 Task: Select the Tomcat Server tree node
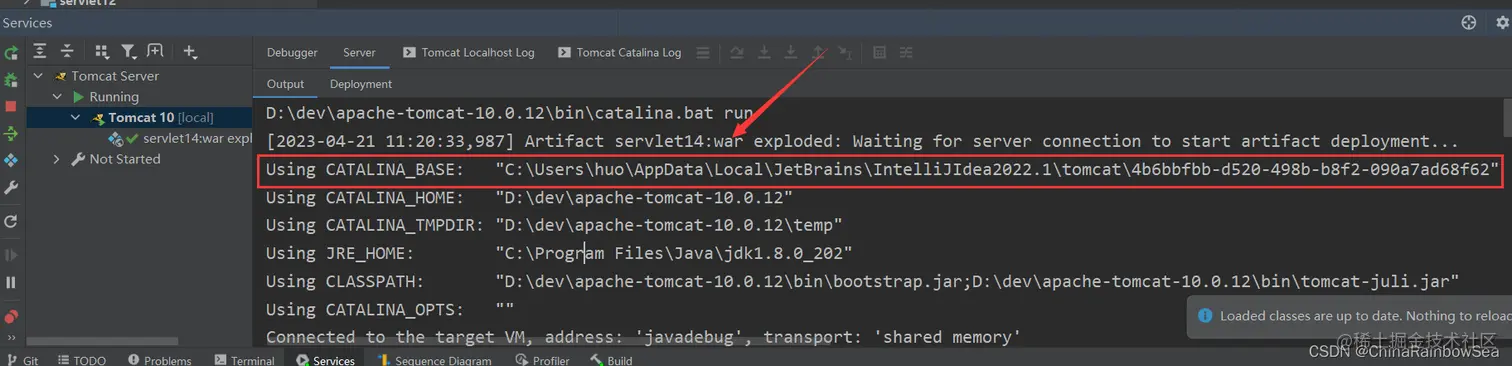(115, 76)
